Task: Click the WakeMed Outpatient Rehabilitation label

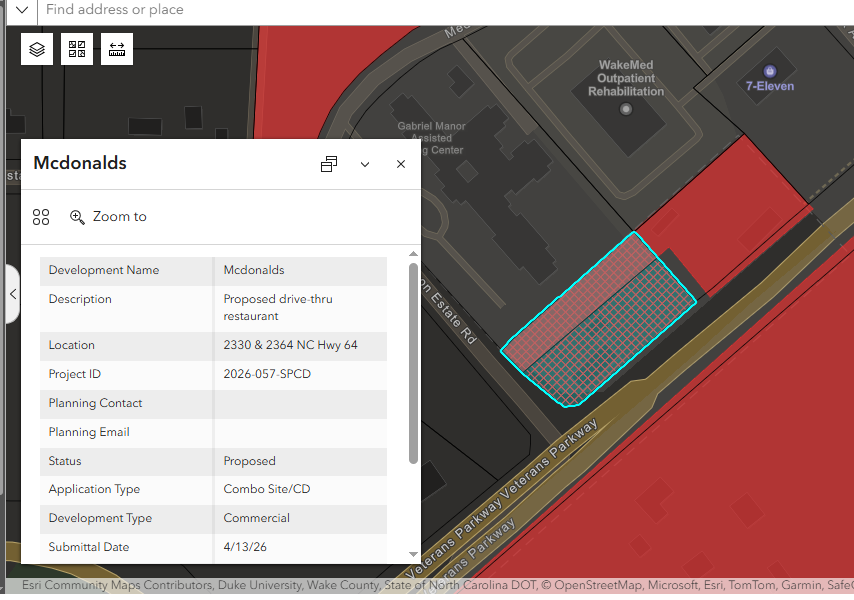Action: coord(626,78)
